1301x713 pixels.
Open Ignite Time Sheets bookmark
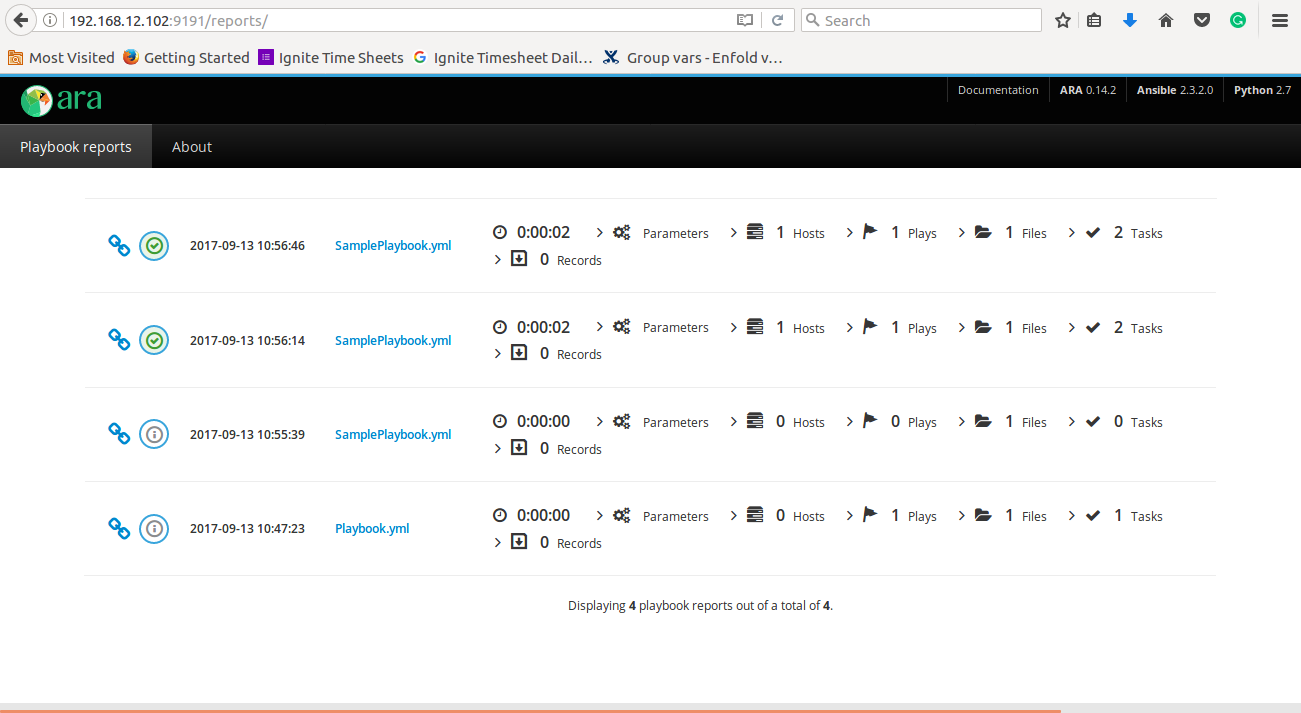(x=331, y=57)
